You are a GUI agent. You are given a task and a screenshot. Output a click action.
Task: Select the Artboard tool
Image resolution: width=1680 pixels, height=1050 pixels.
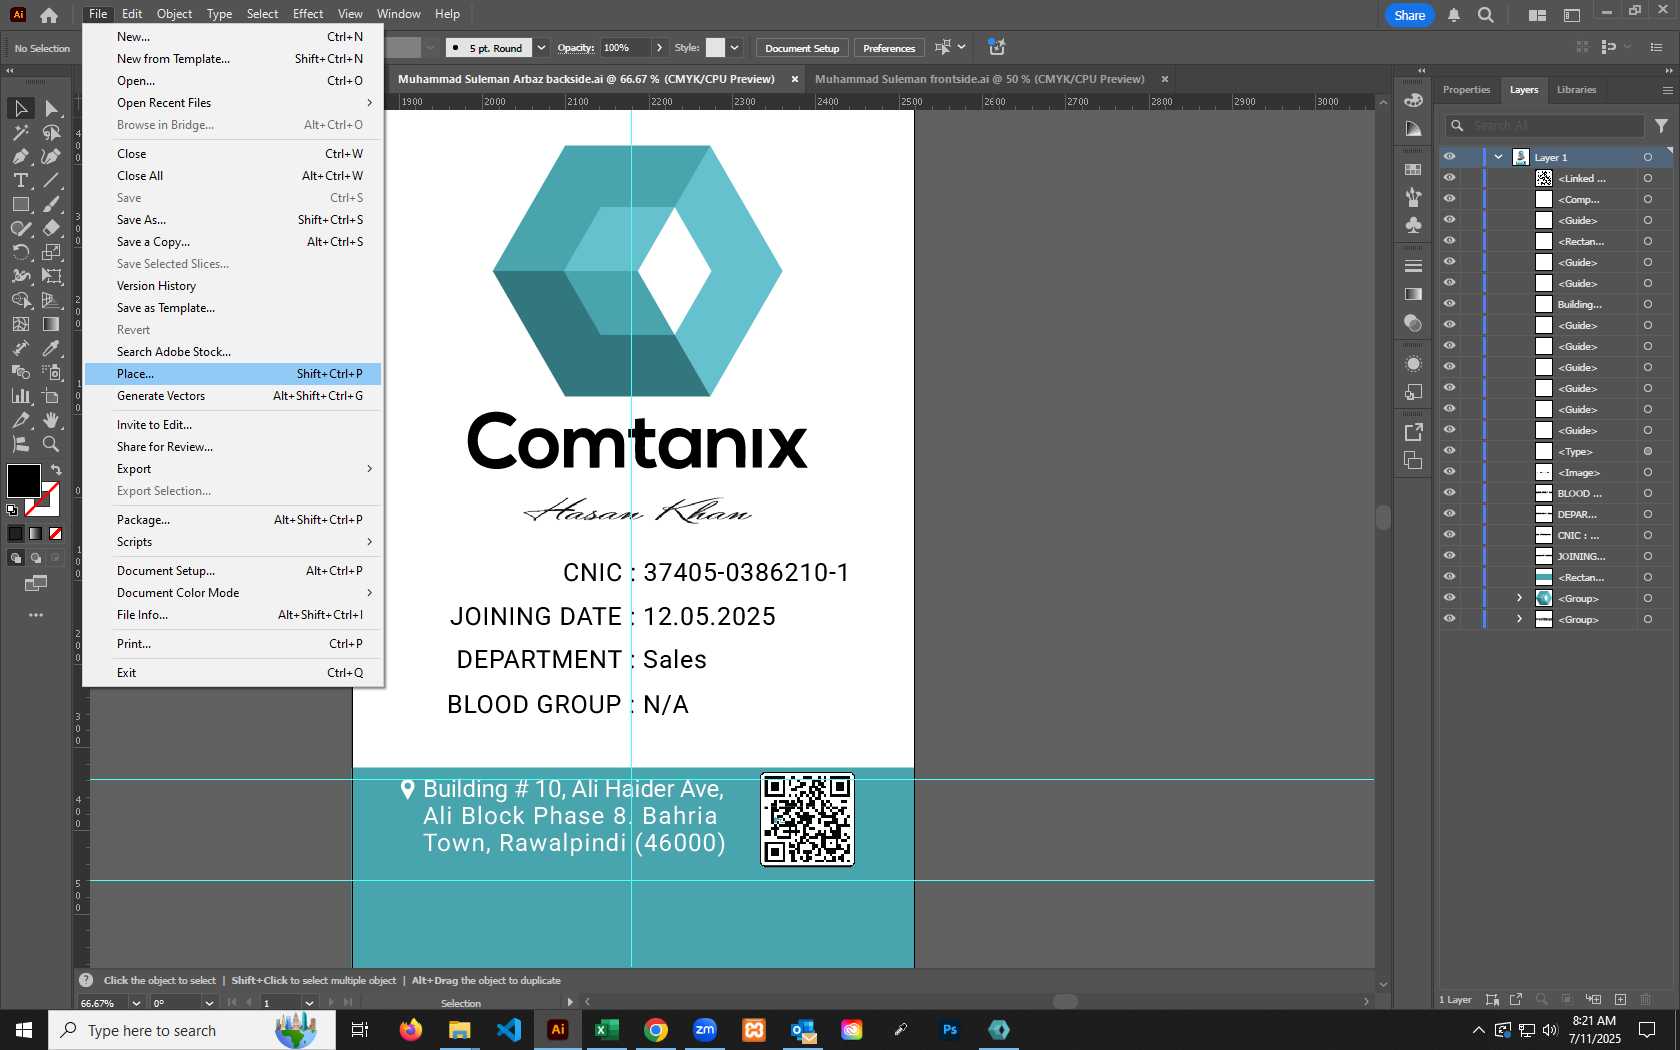click(x=51, y=396)
